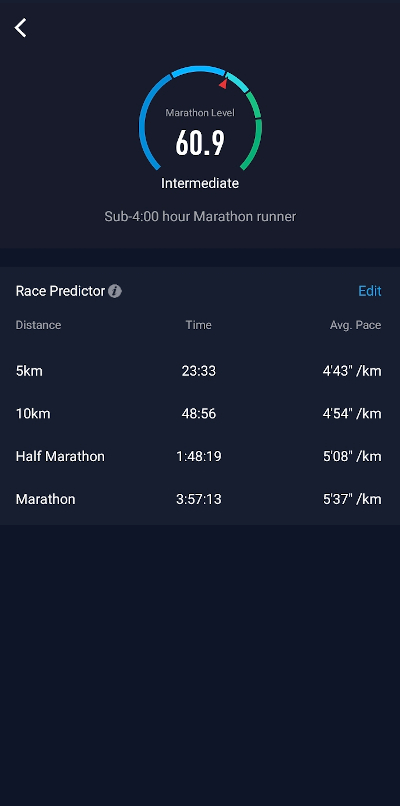
Task: Select the Marathon row label
Action: (46, 499)
